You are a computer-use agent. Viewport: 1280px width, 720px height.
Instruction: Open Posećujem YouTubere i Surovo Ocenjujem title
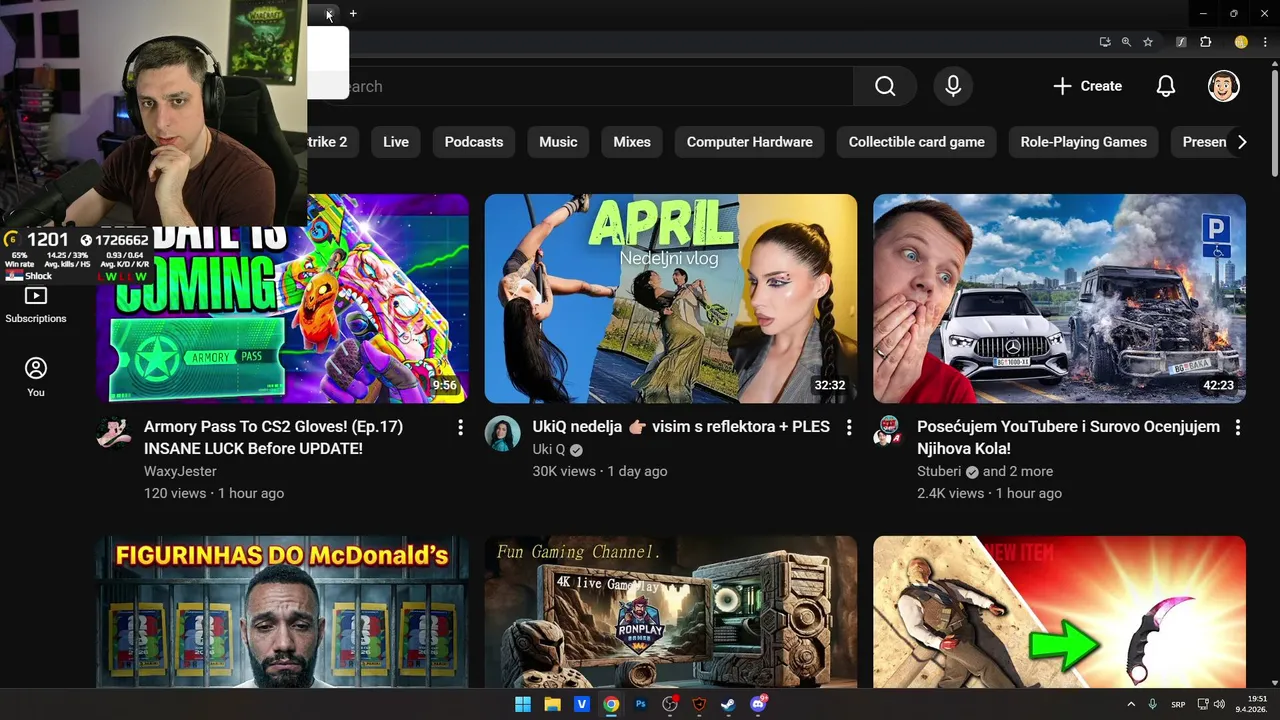1068,437
